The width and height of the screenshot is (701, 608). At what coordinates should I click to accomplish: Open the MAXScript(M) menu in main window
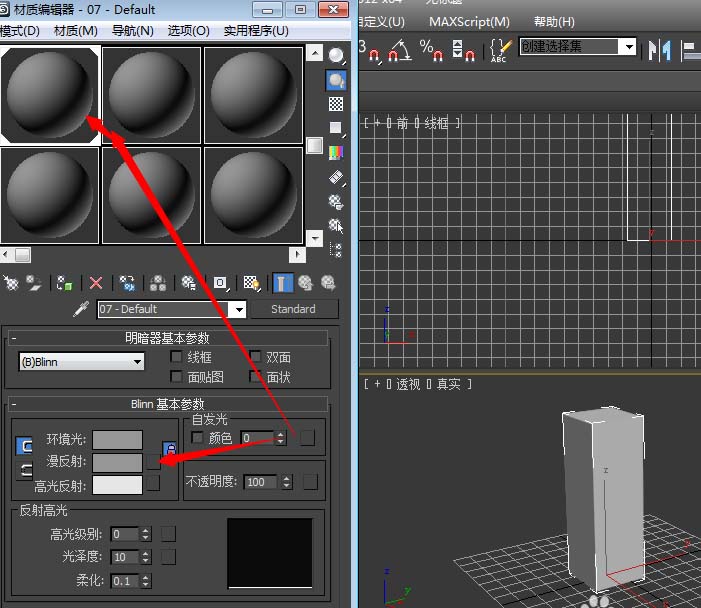[x=469, y=21]
